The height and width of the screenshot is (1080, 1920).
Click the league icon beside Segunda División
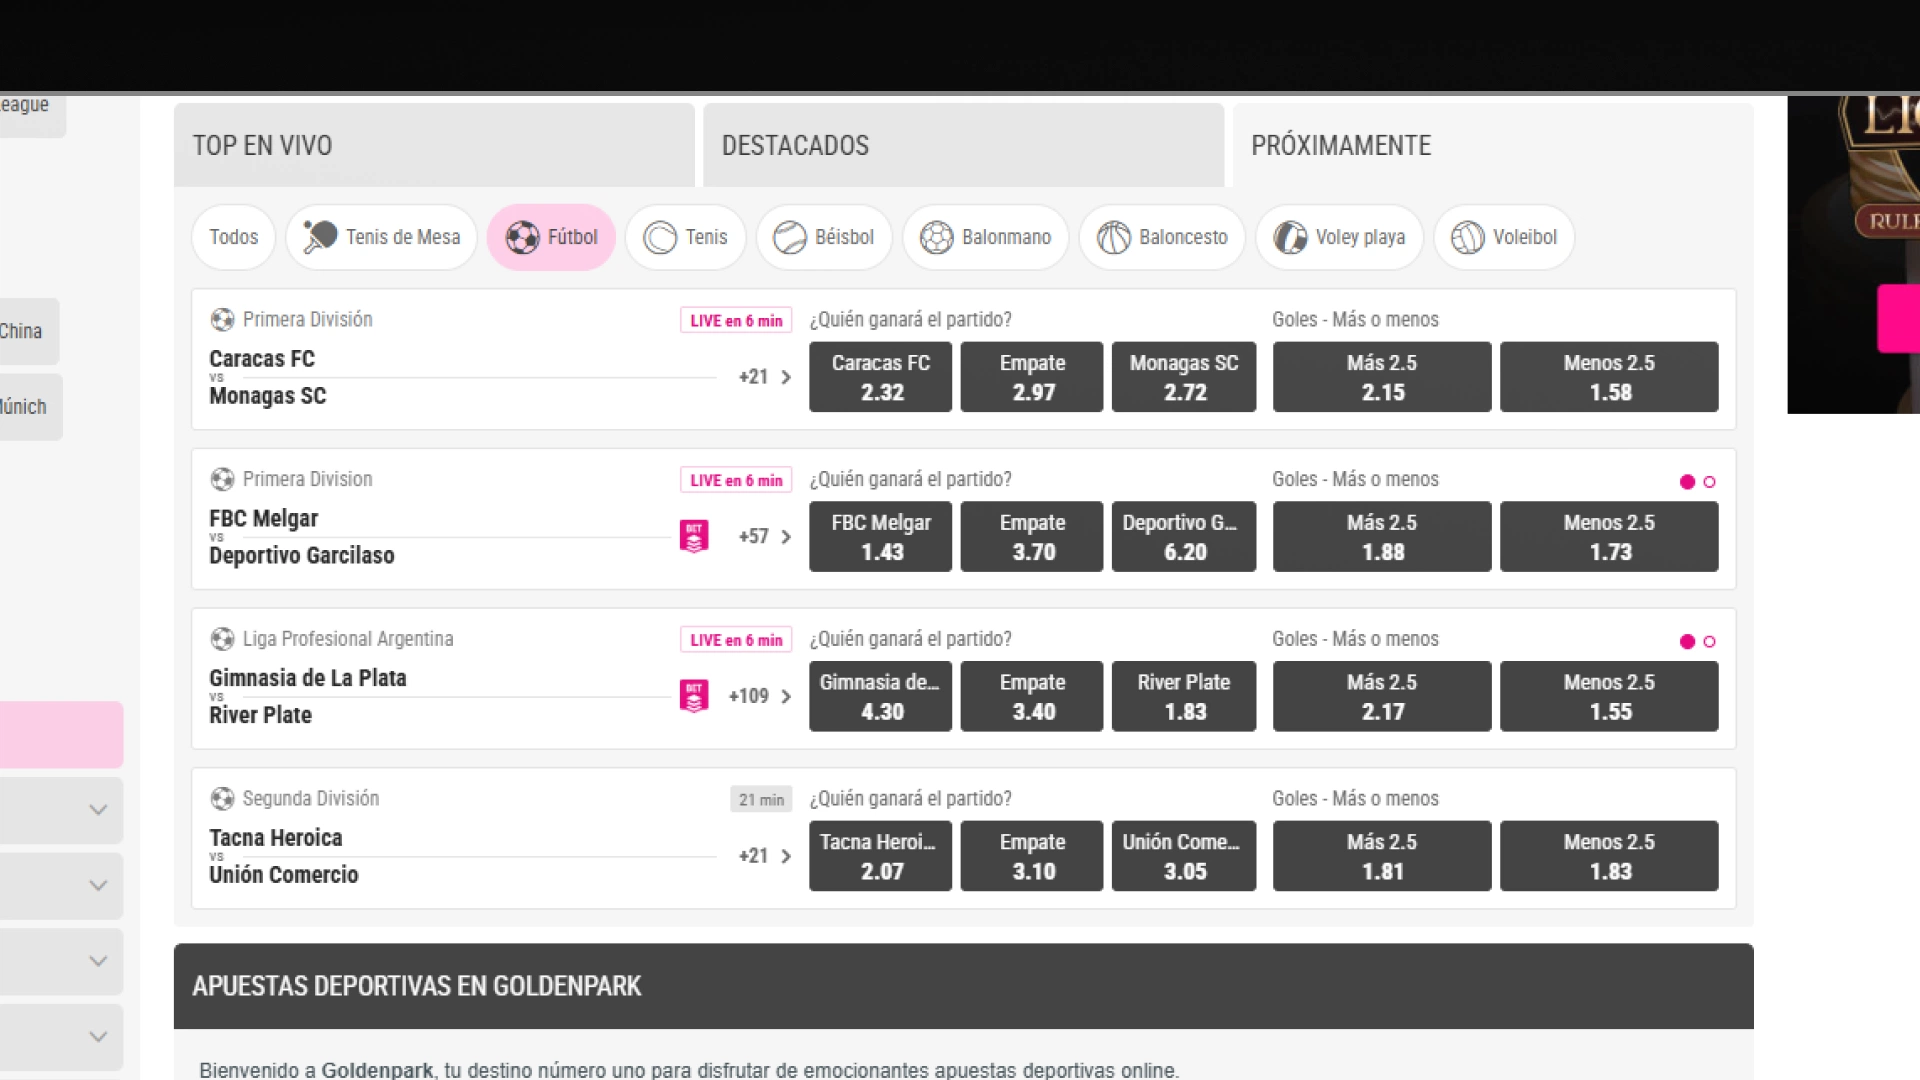[x=222, y=799]
